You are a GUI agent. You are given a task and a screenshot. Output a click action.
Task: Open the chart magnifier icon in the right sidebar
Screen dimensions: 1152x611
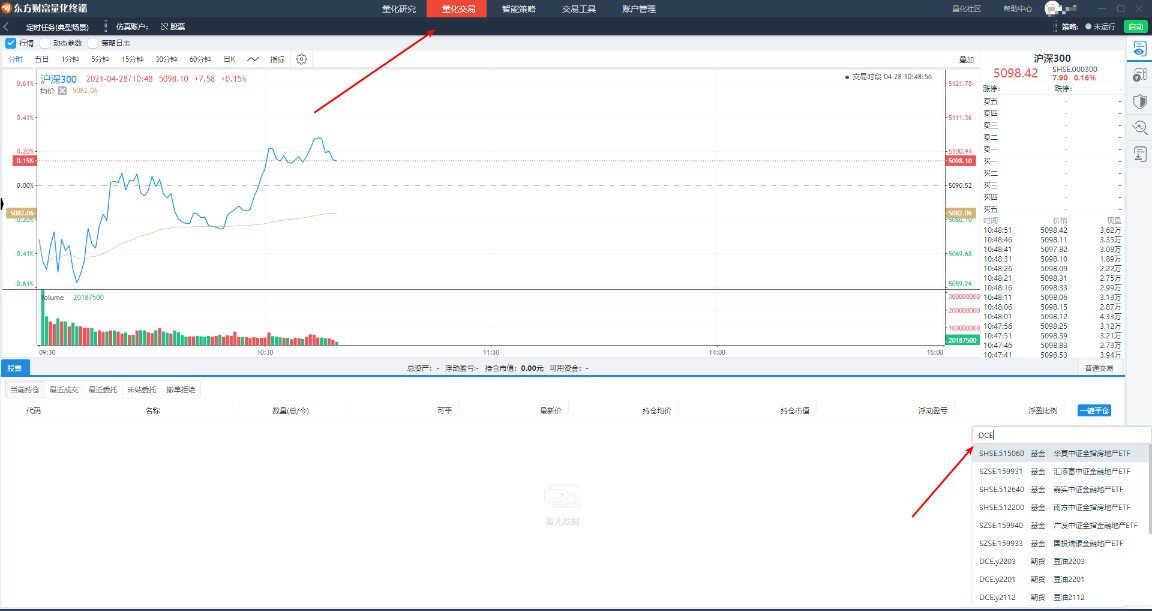pyautogui.click(x=1140, y=127)
